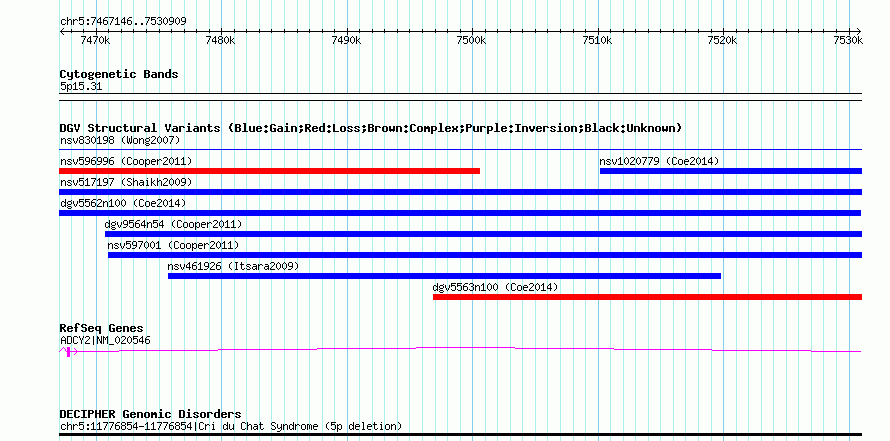
Task: Click the 7510k ruler tick label
Action: 597,40
